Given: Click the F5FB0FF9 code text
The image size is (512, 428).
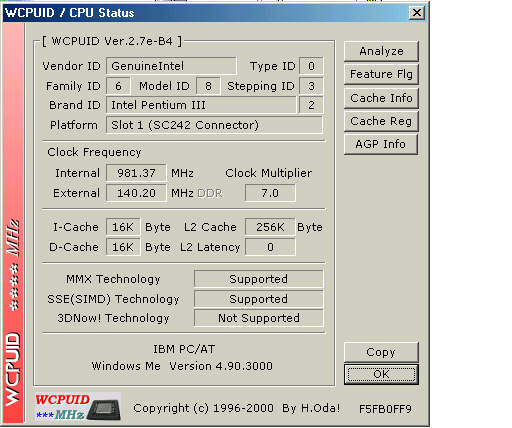Looking at the screenshot, I should coord(385,409).
